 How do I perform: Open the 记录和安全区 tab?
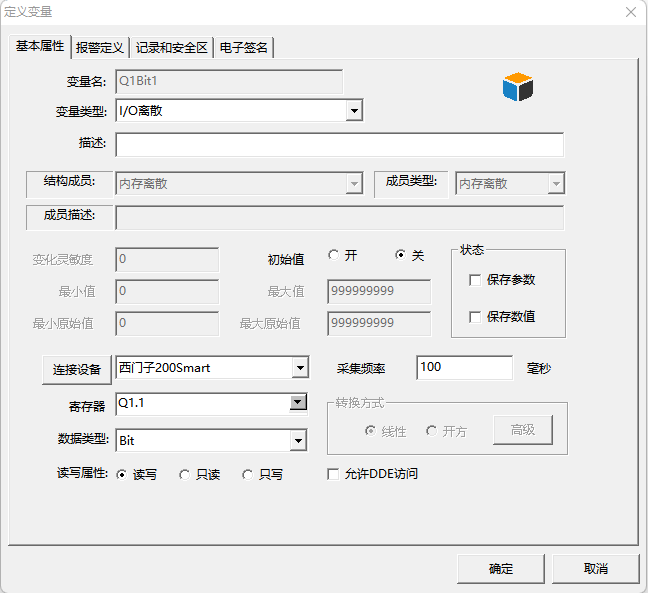coord(172,48)
